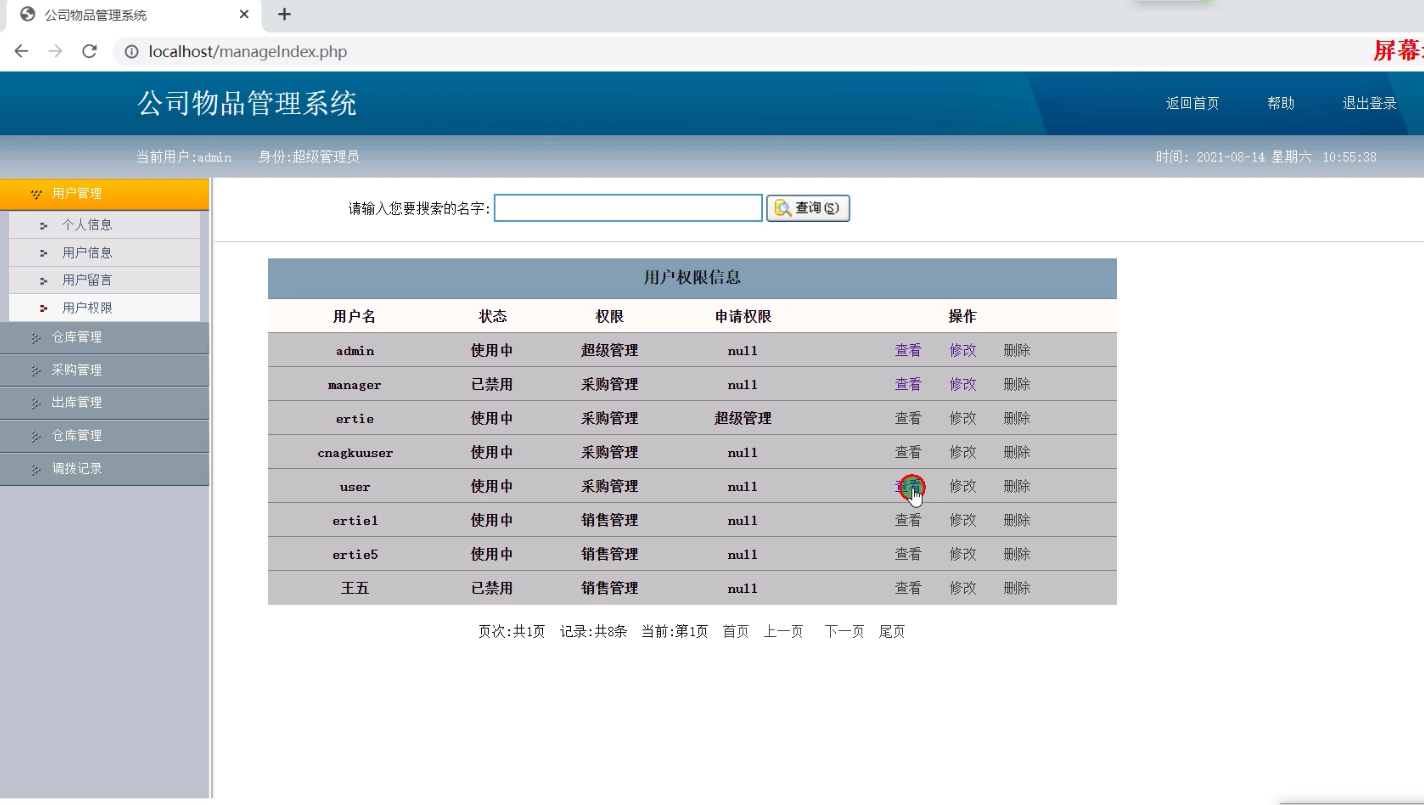The image size is (1424, 805).
Task: Click 查看 for the ertie5 row
Action: tap(908, 554)
